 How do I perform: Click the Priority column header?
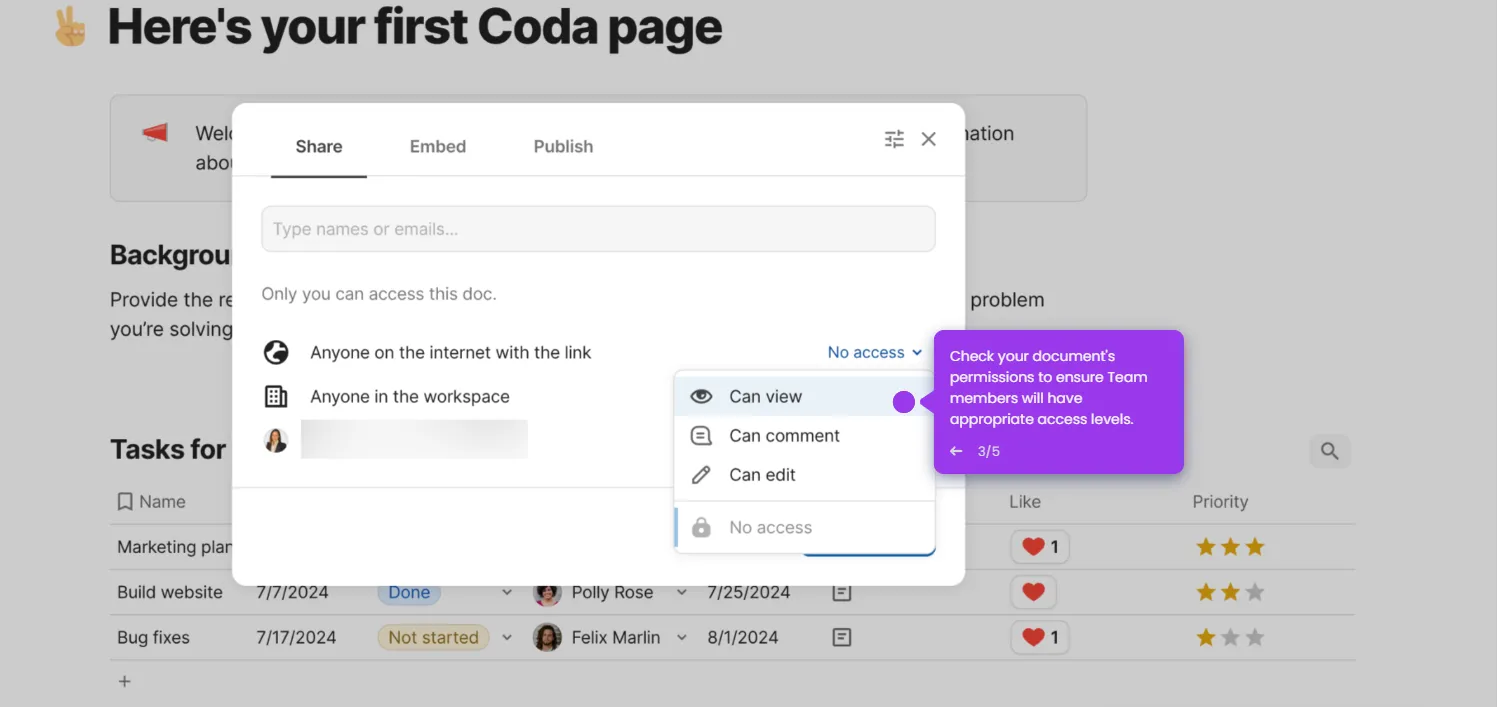[x=1220, y=502]
